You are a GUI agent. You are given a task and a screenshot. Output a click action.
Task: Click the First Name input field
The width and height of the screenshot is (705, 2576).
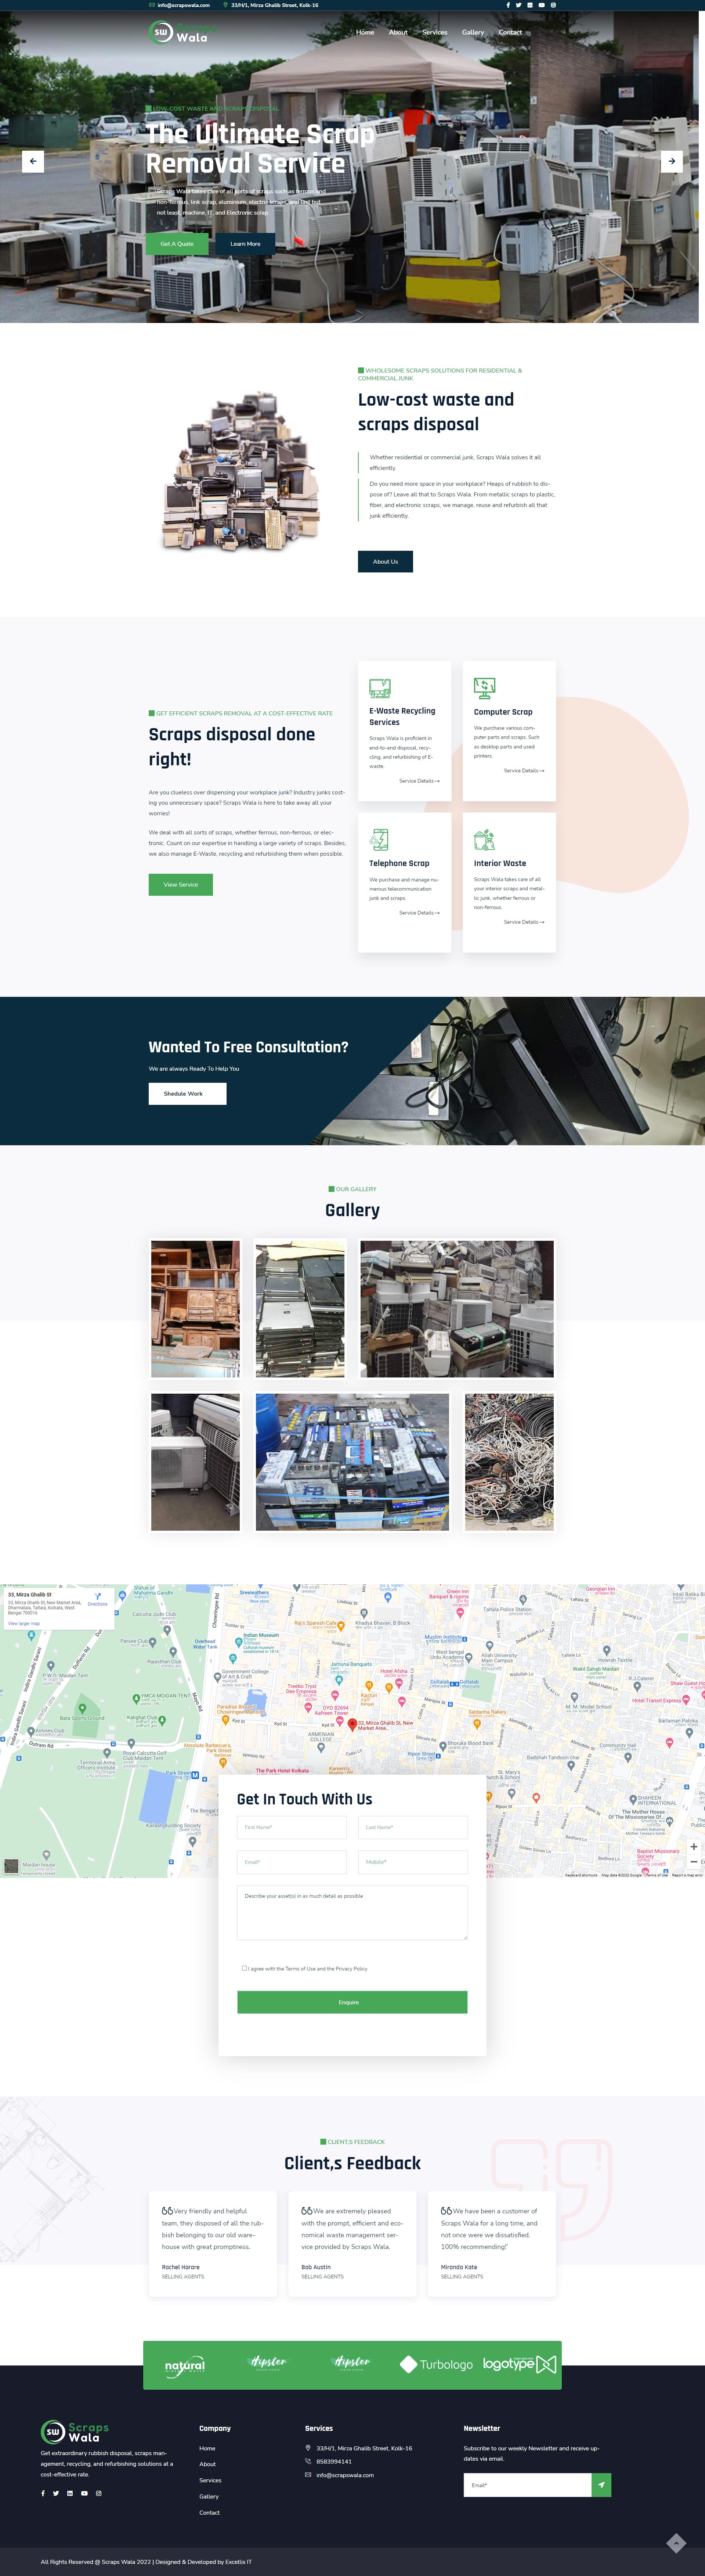pyautogui.click(x=292, y=1827)
